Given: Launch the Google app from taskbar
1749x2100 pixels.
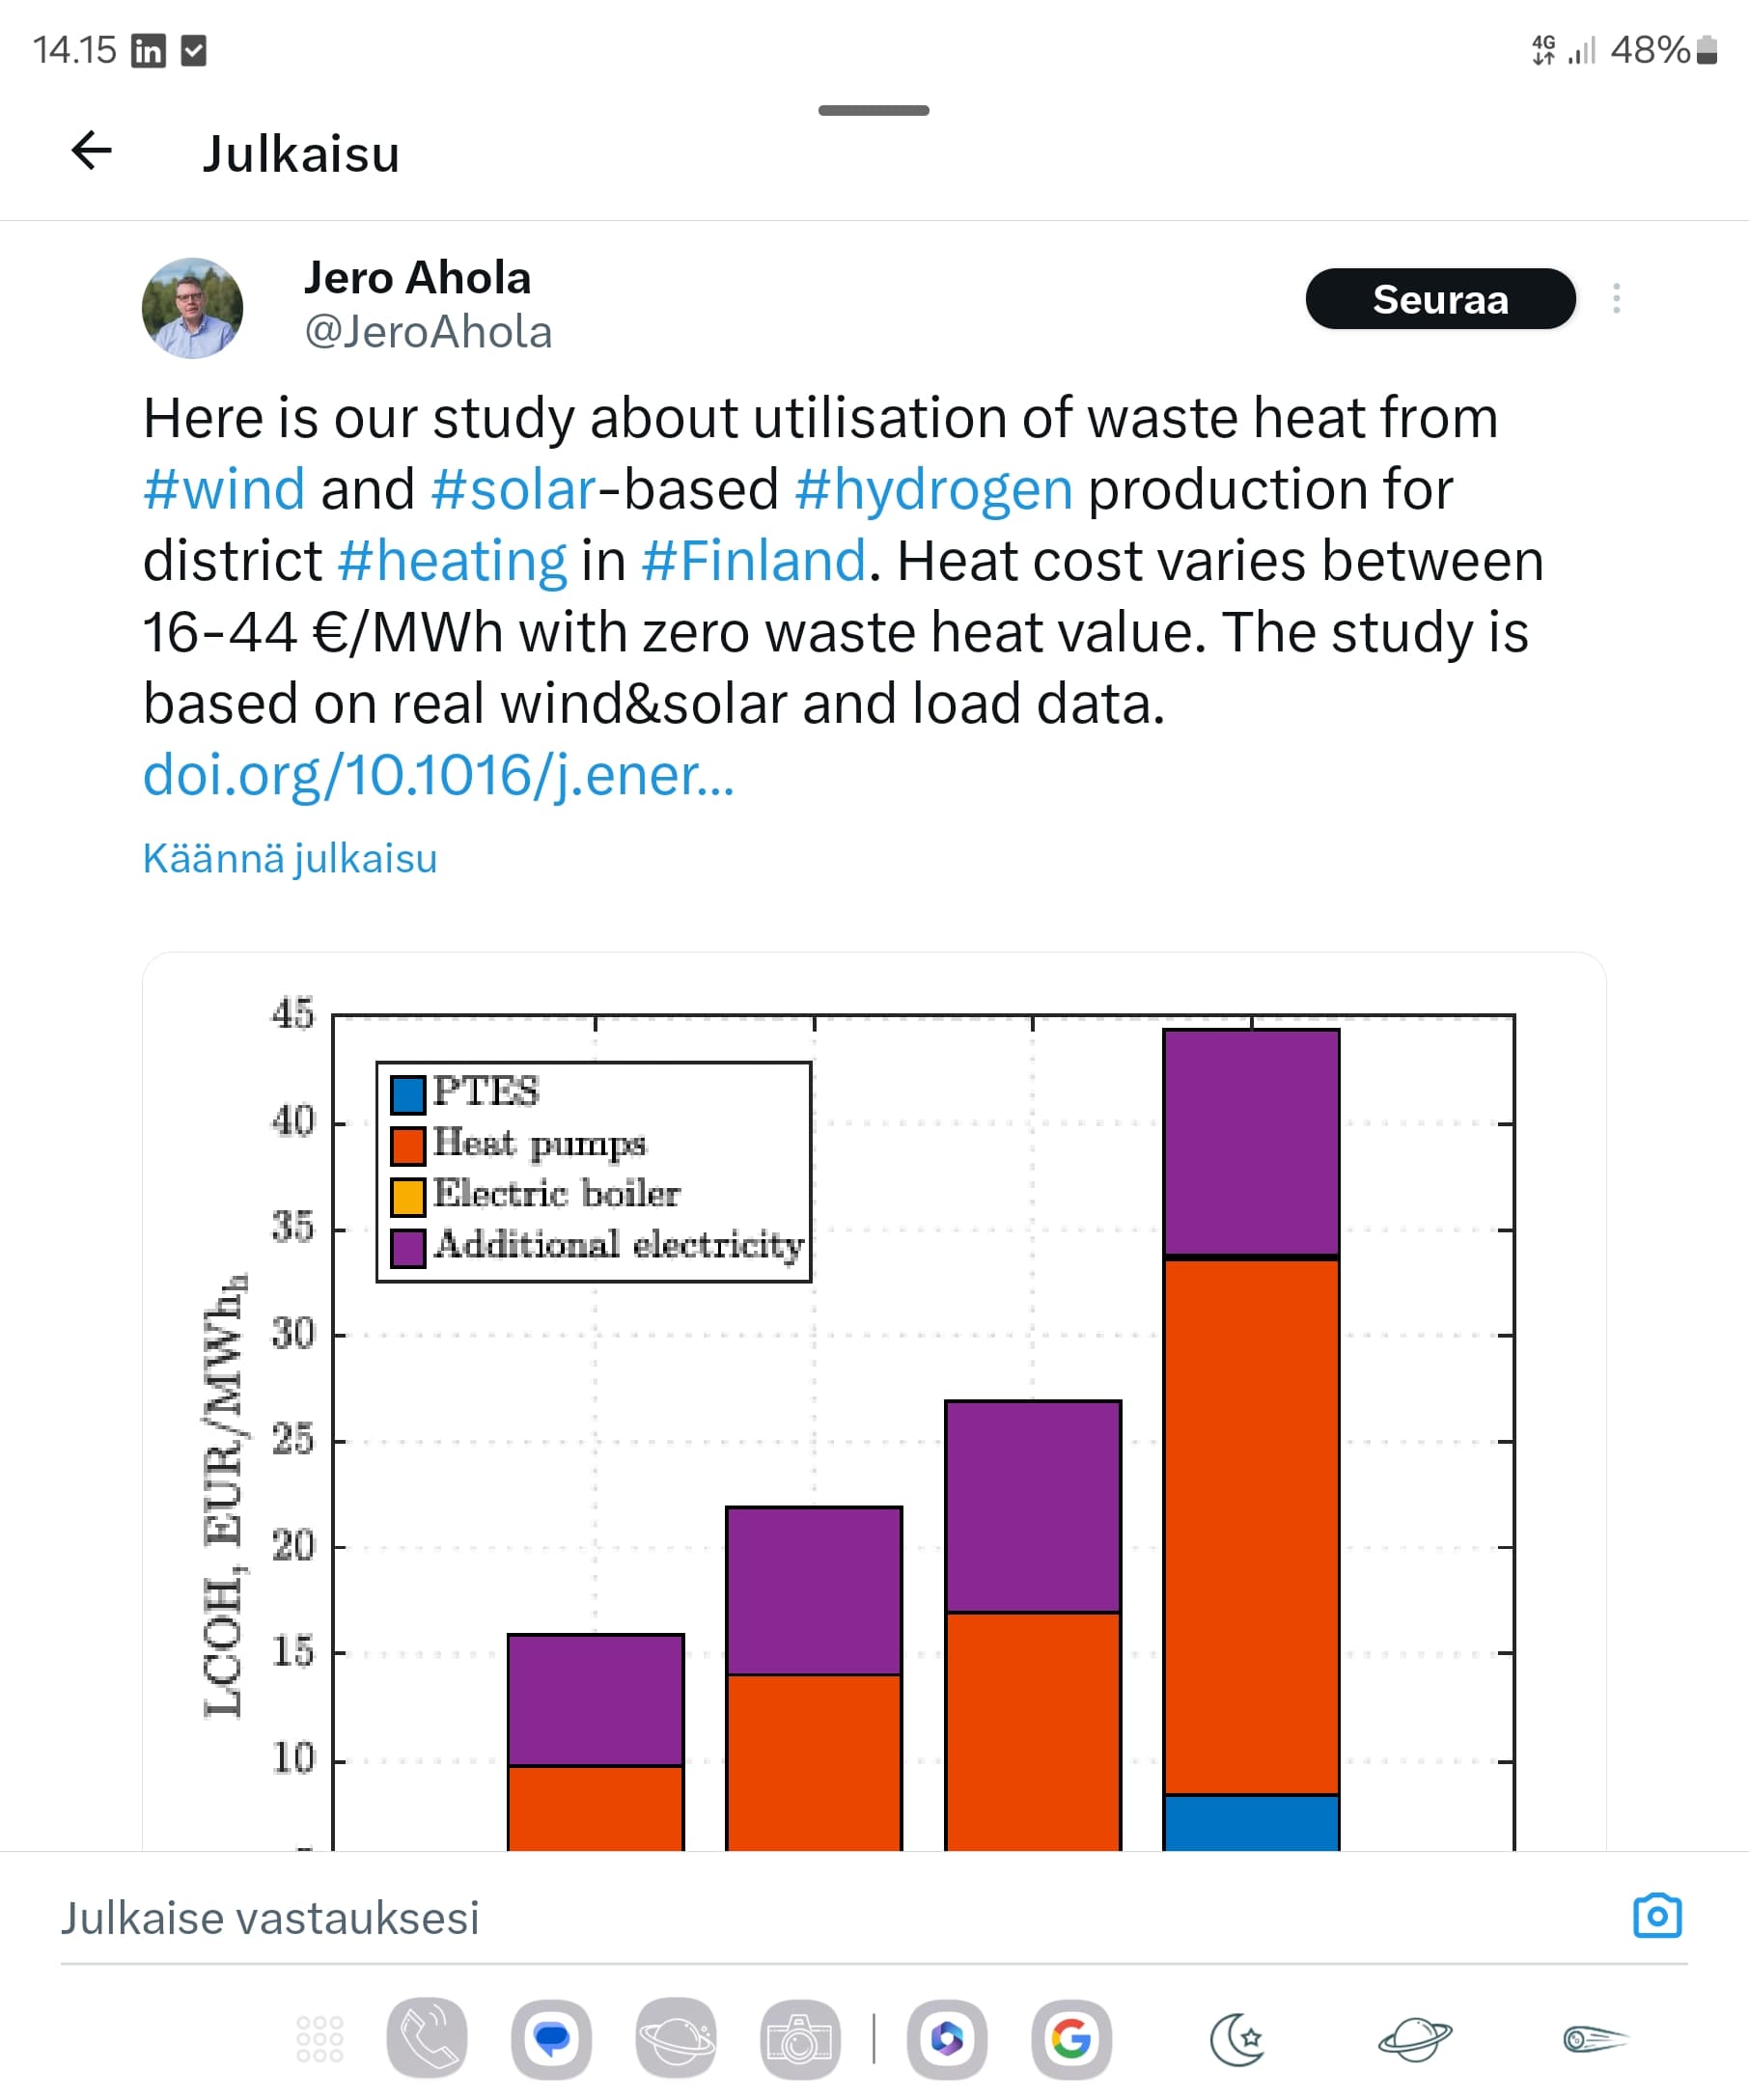Looking at the screenshot, I should (x=1071, y=2039).
